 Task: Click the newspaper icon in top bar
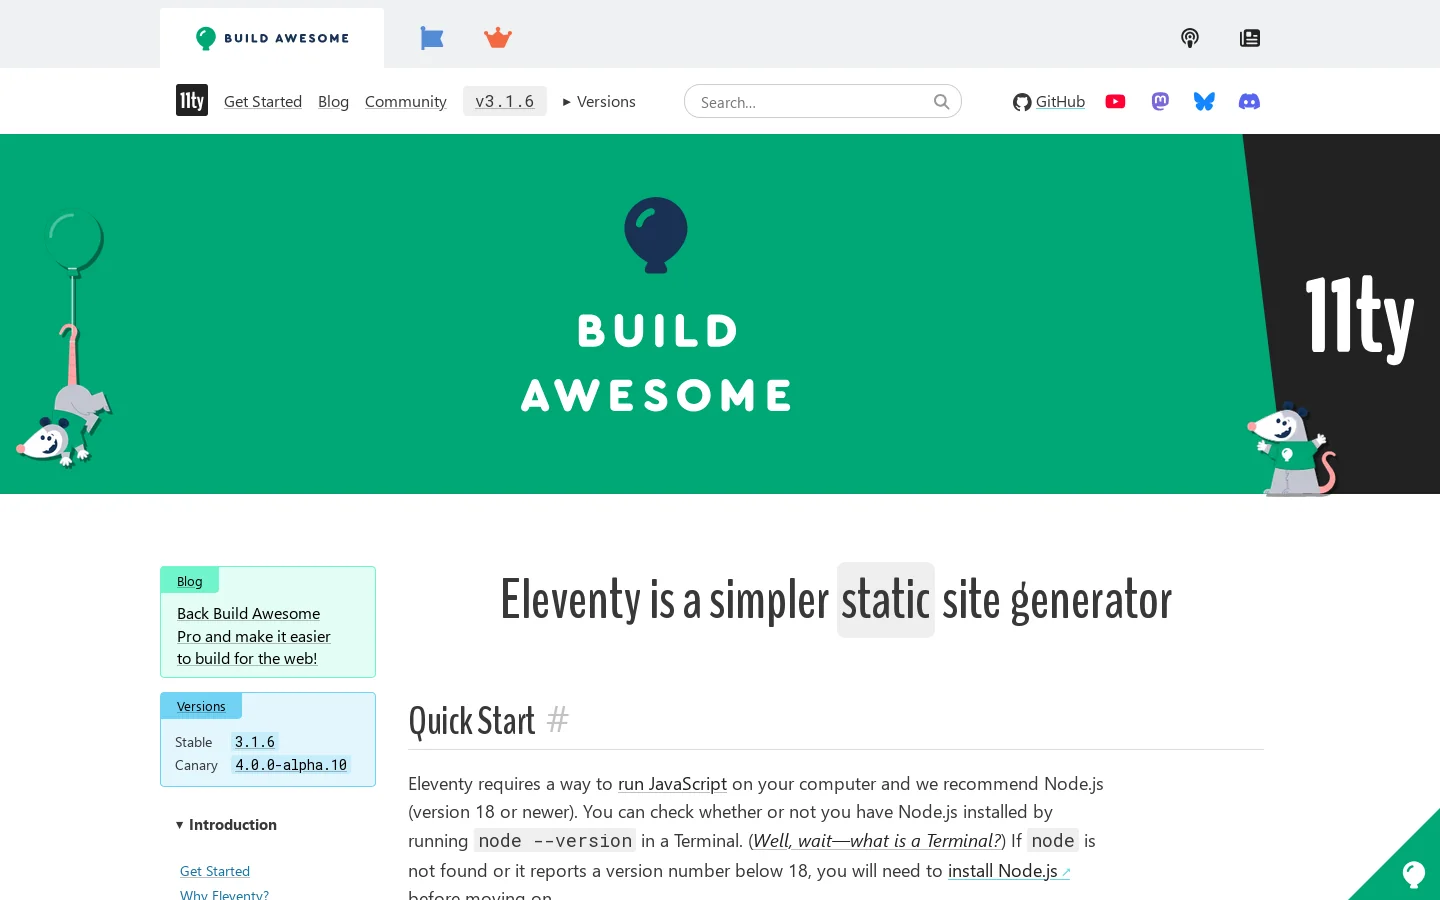1250,38
